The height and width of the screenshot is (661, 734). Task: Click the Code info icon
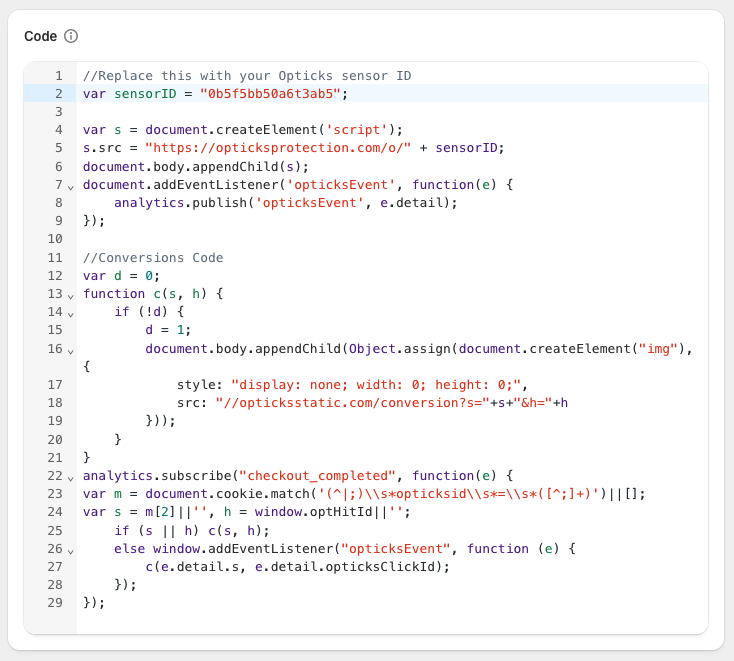pyautogui.click(x=71, y=36)
